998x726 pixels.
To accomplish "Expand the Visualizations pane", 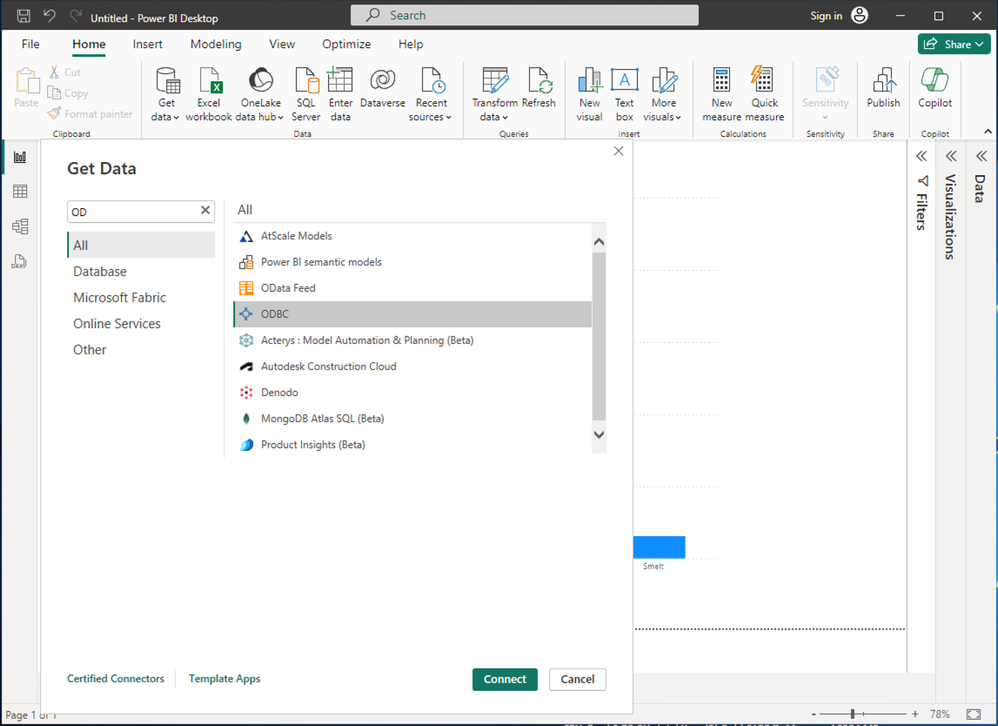I will (x=951, y=156).
